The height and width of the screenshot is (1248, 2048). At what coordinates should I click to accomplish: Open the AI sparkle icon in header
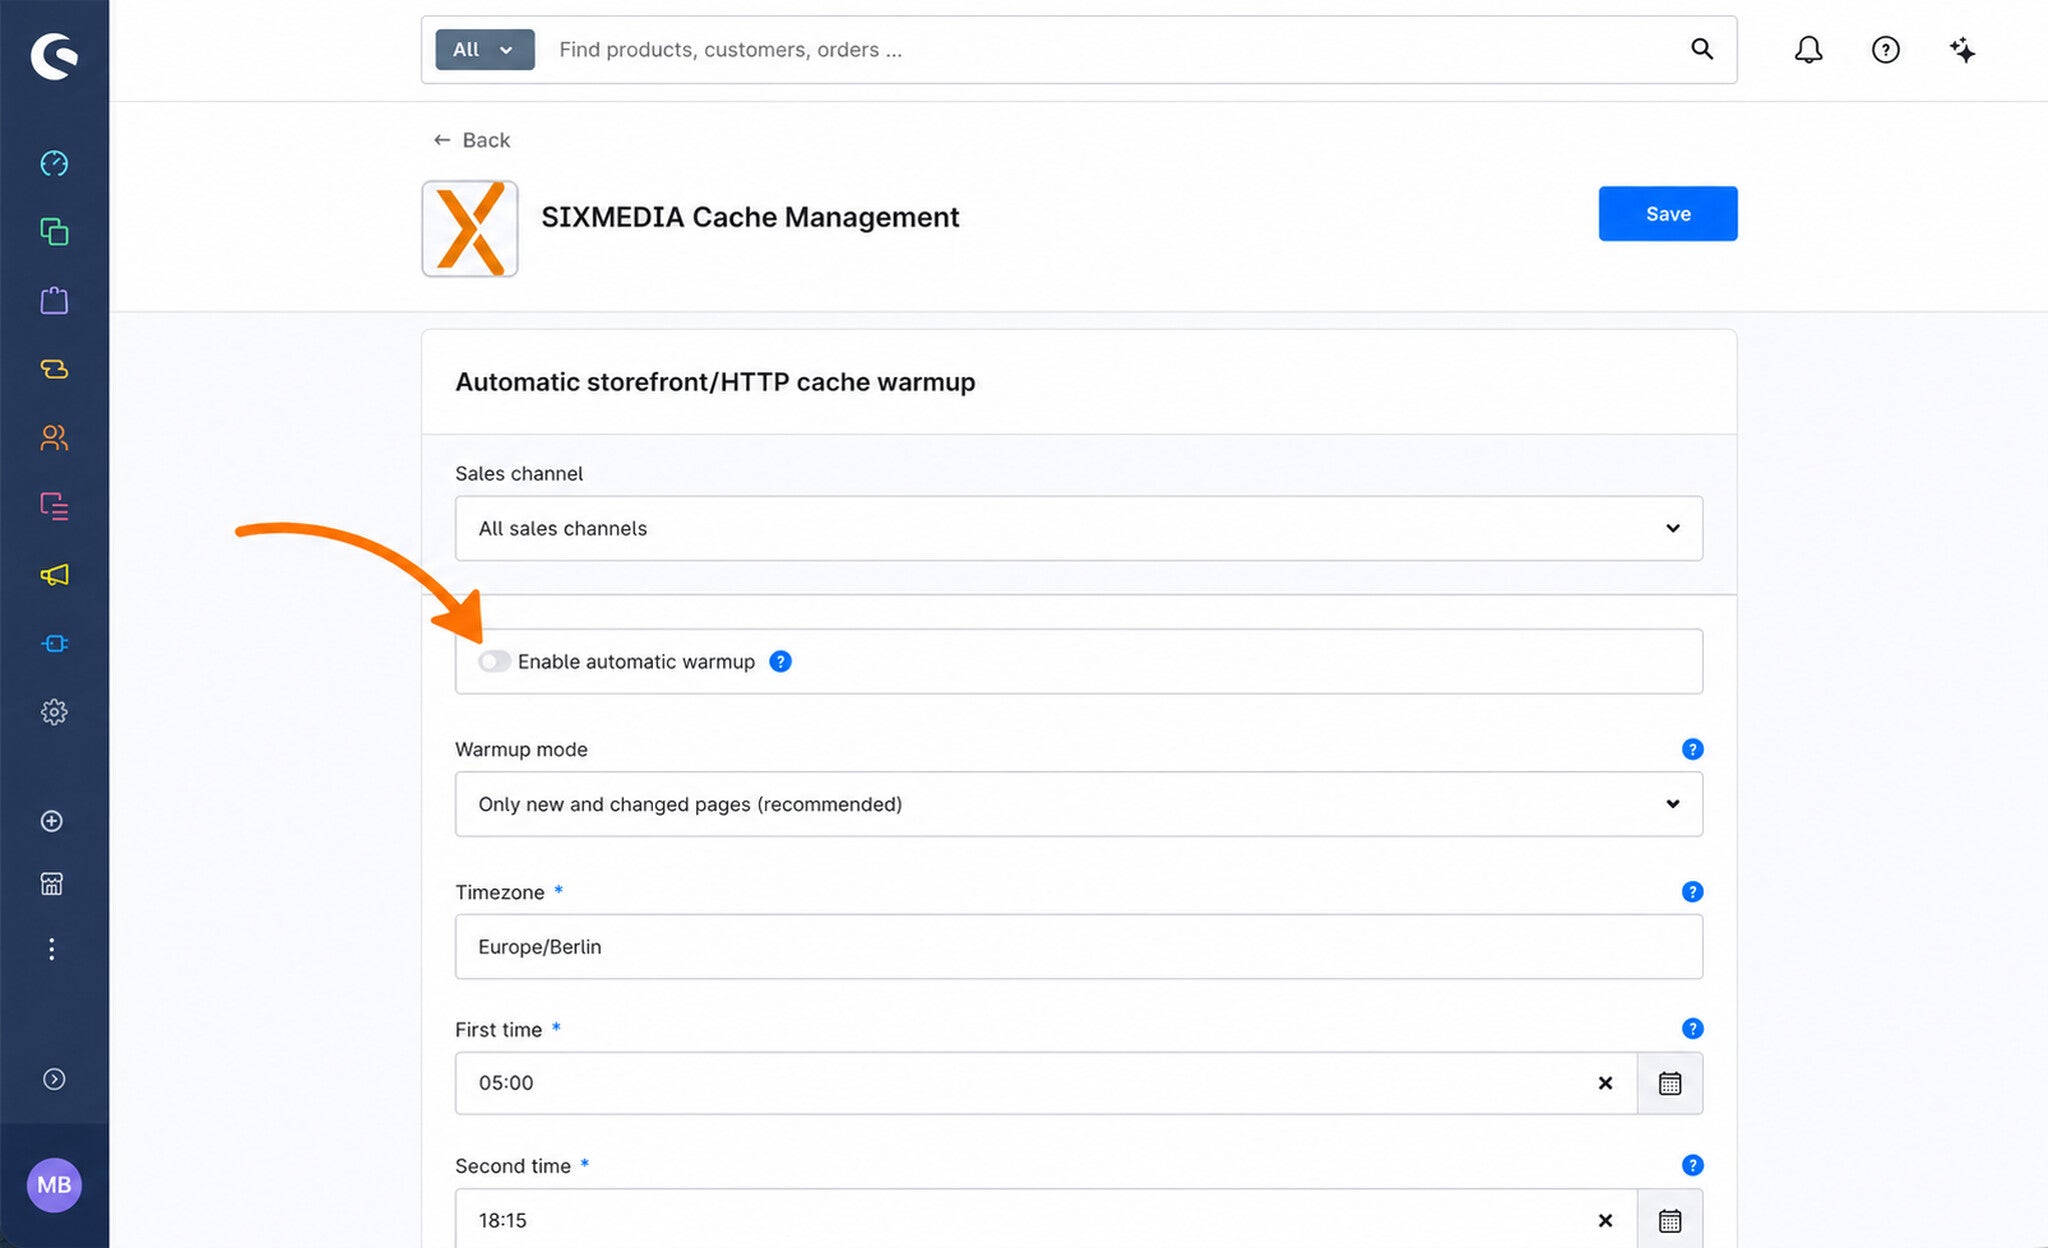pyautogui.click(x=1962, y=50)
